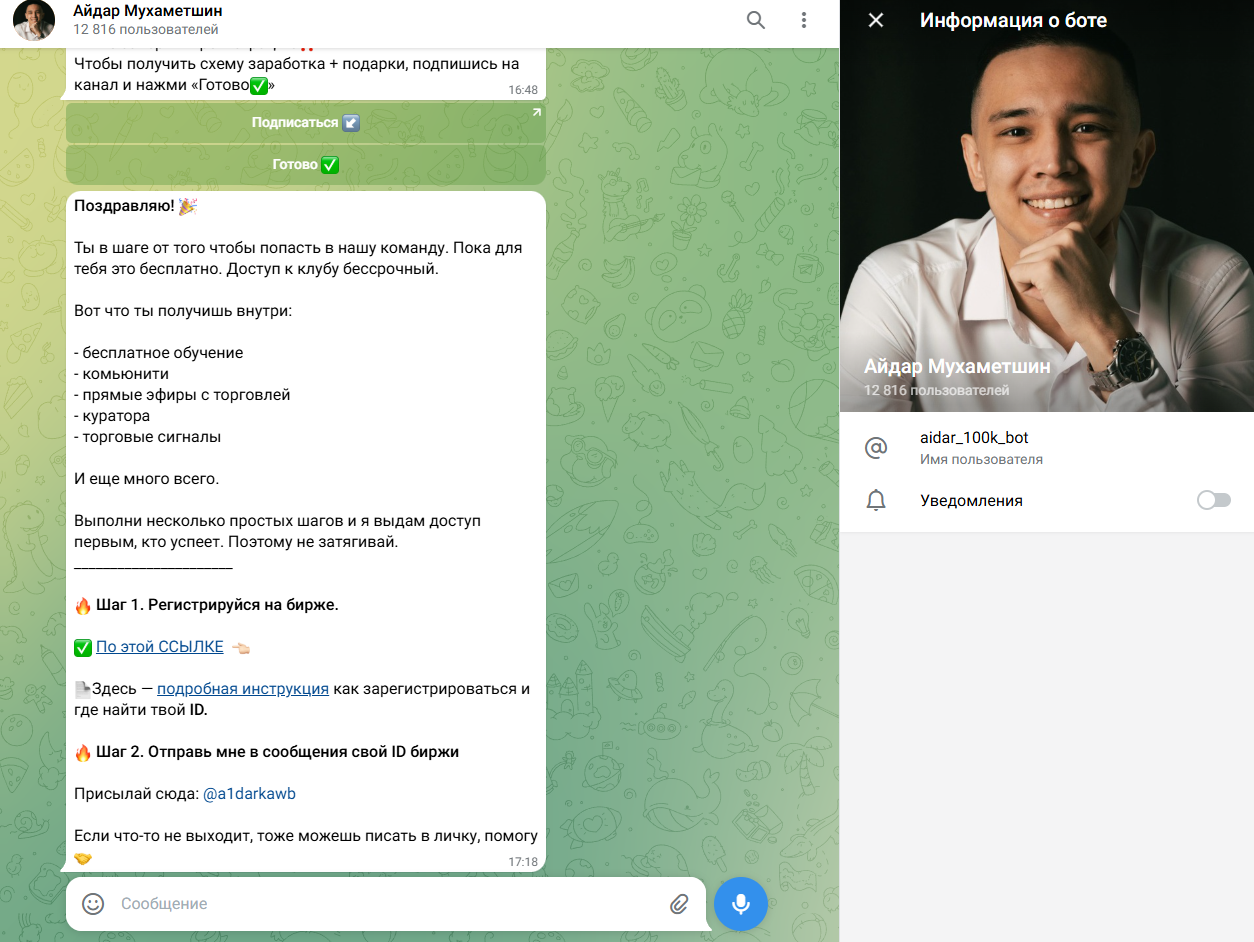Click the small avatar in the chat header
Viewport: 1254px width, 942px height.
click(34, 20)
